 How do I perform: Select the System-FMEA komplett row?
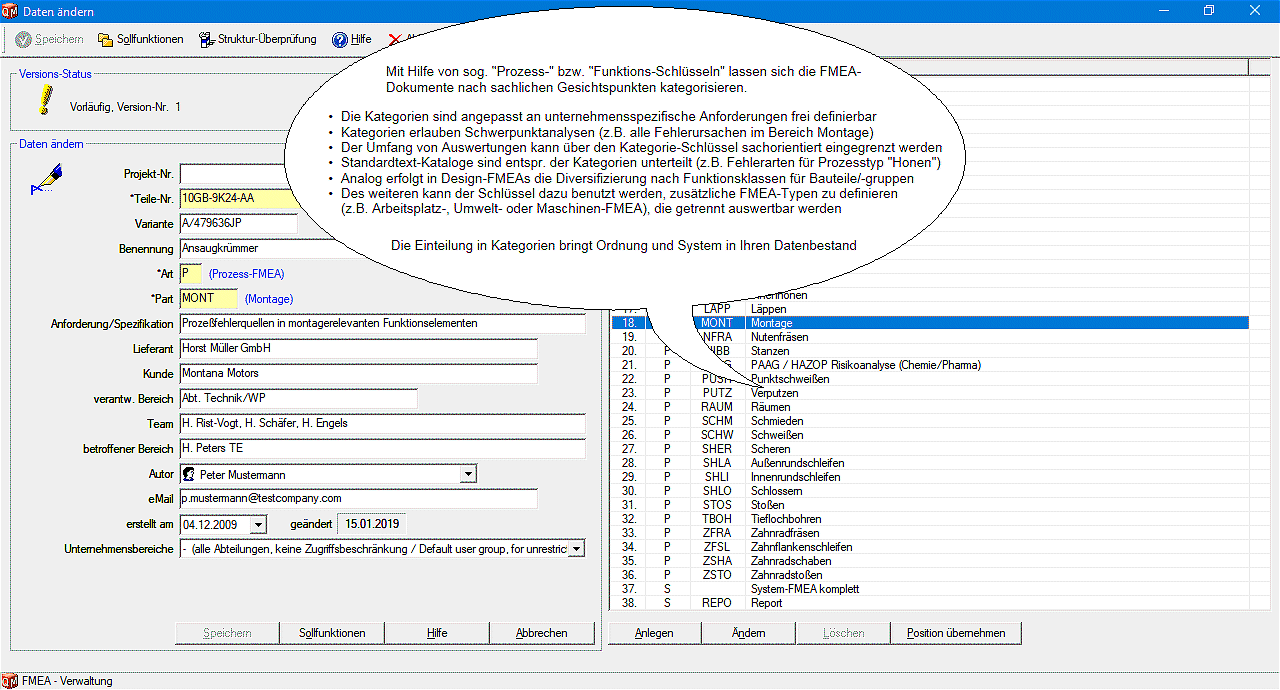[x=929, y=589]
